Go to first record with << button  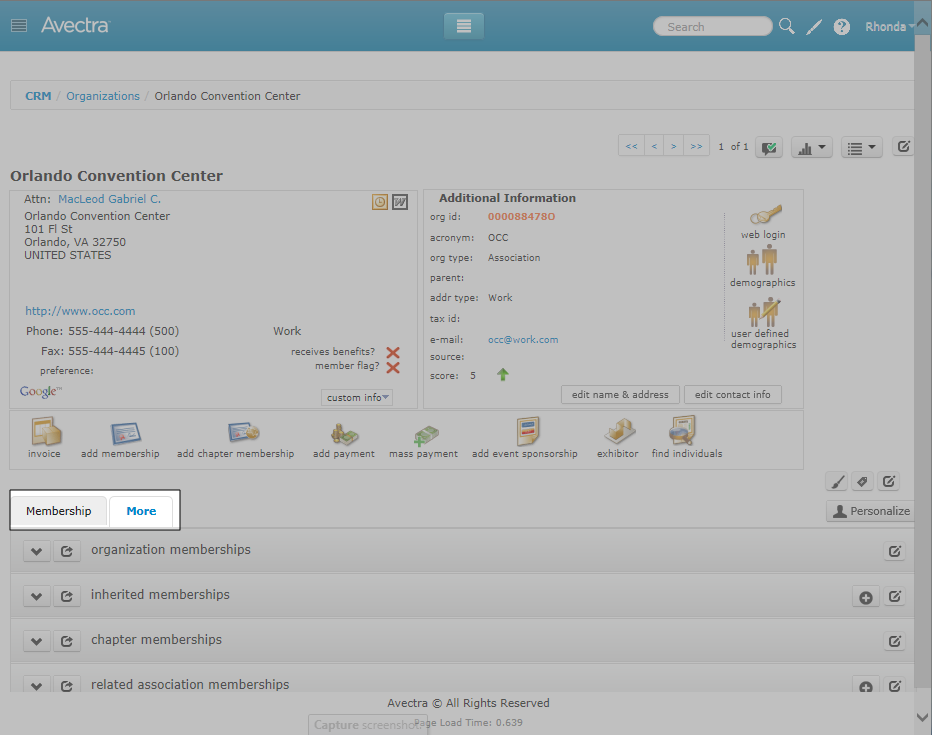[631, 146]
